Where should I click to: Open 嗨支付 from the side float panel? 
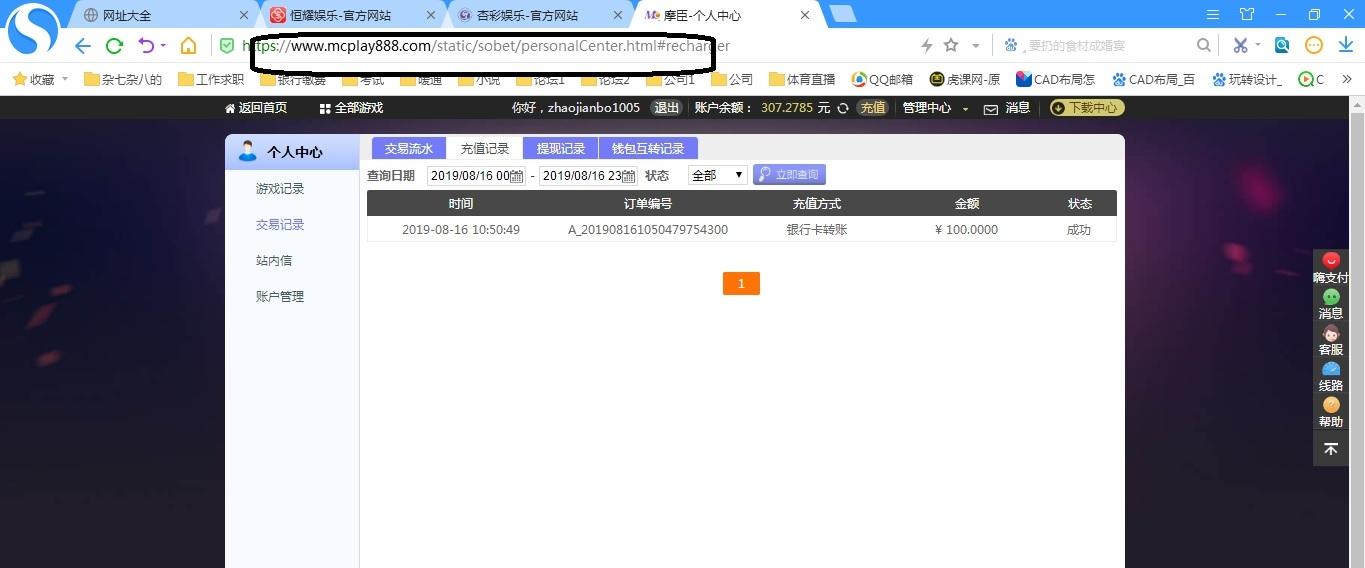tap(1331, 268)
